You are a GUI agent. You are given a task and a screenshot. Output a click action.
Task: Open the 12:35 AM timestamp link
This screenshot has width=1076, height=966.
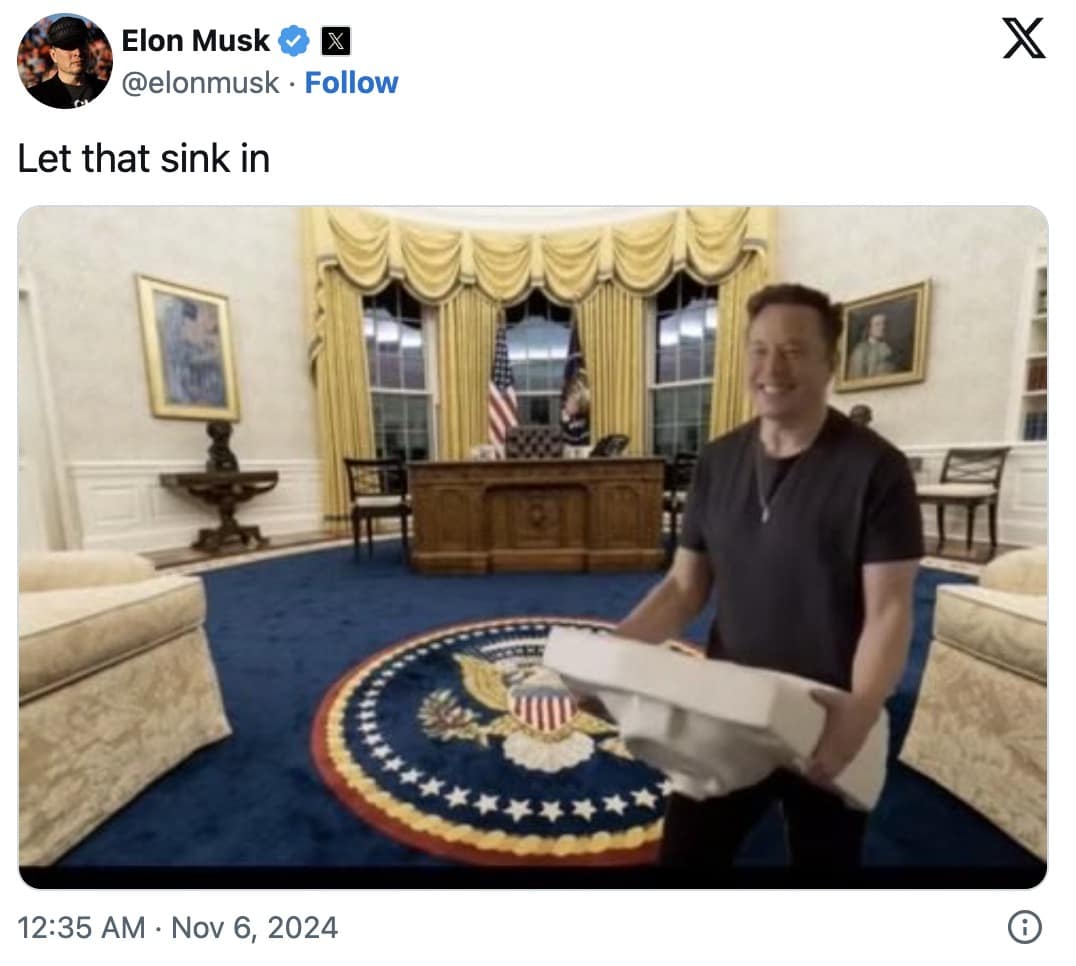coord(81,928)
